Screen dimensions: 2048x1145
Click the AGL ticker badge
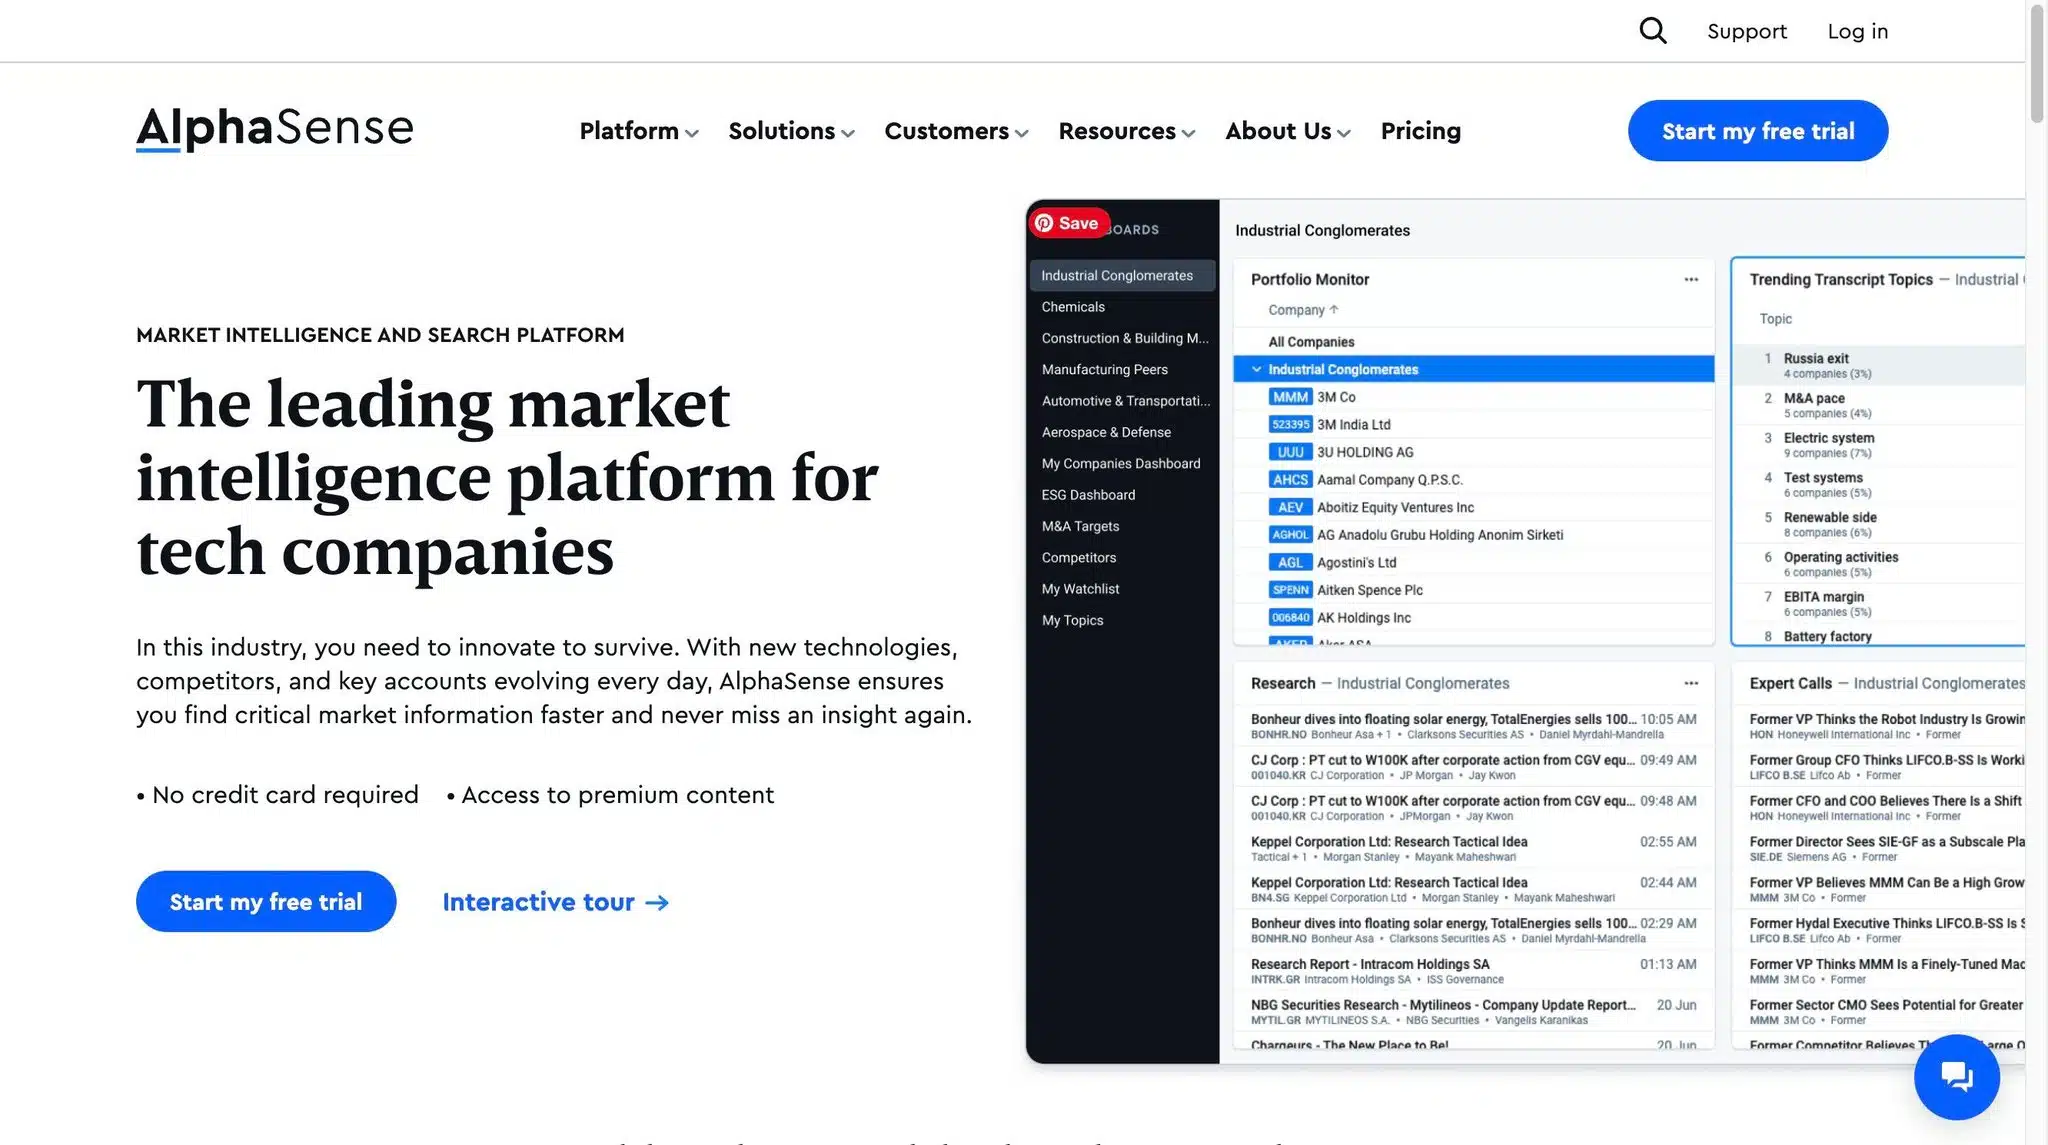click(x=1290, y=562)
